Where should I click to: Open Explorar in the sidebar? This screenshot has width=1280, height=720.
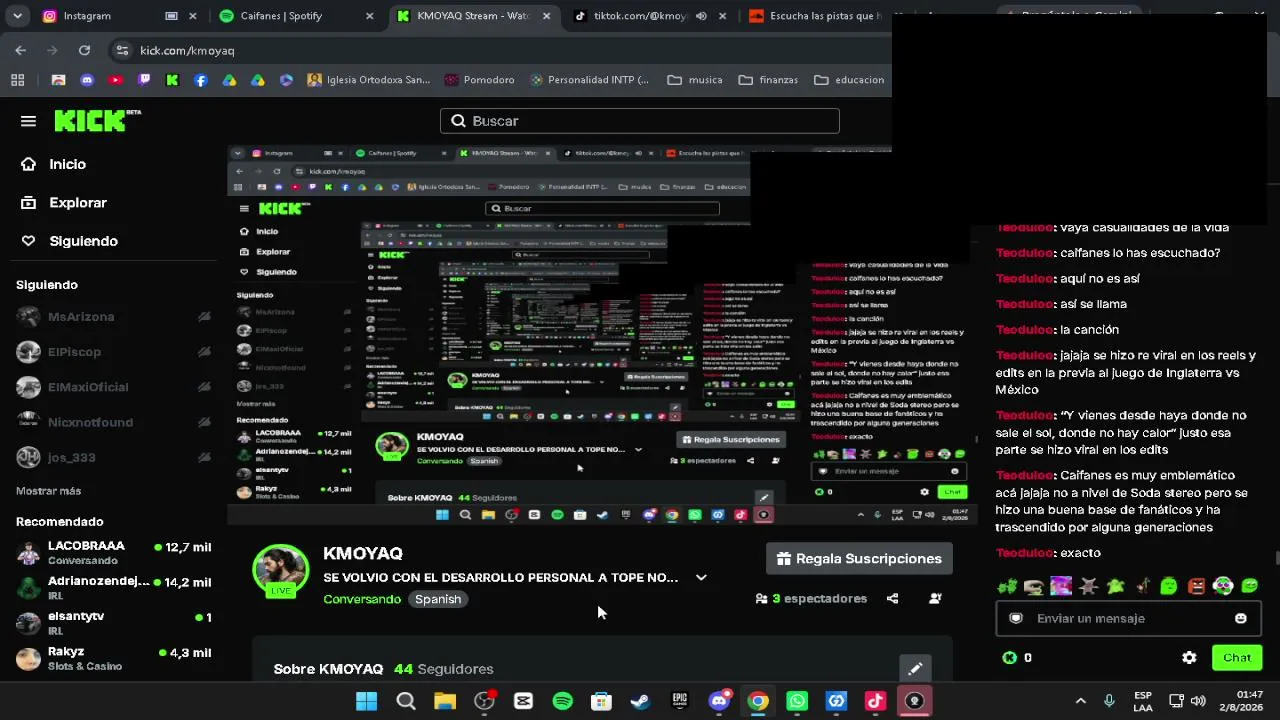[64, 202]
